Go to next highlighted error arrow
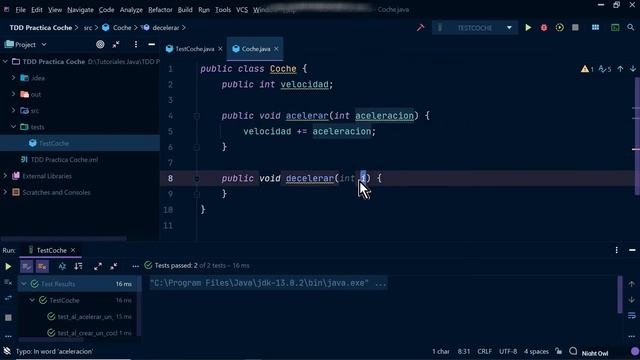The height and width of the screenshot is (360, 640). click(633, 69)
